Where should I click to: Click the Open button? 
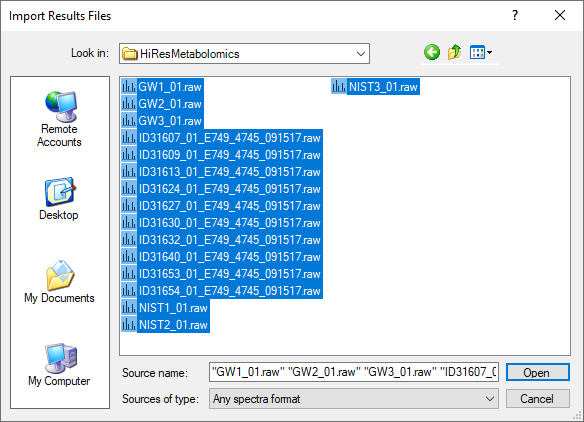(x=537, y=372)
